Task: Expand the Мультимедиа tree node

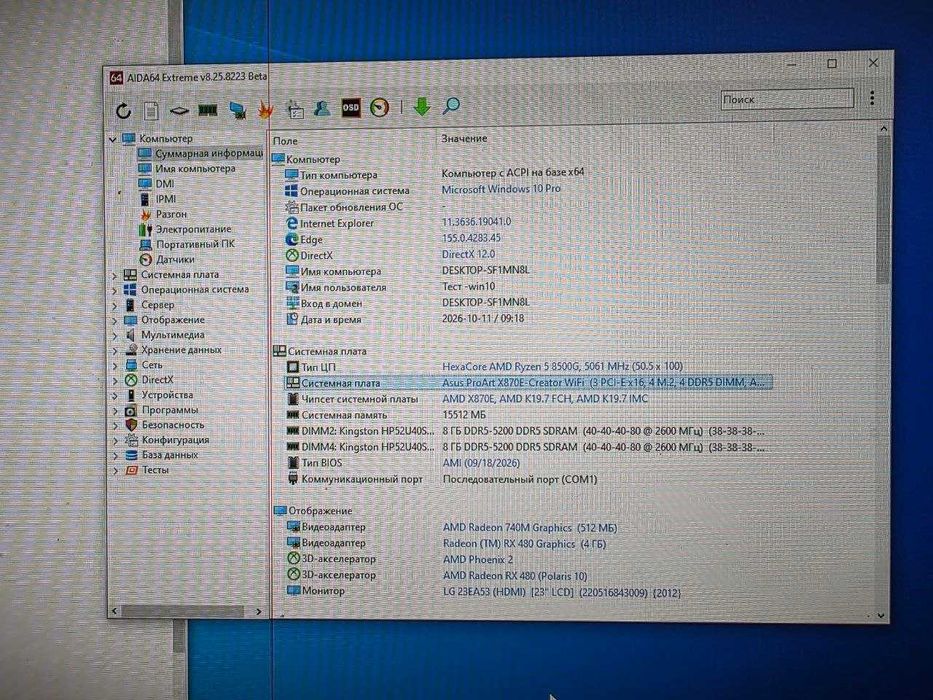Action: click(115, 335)
